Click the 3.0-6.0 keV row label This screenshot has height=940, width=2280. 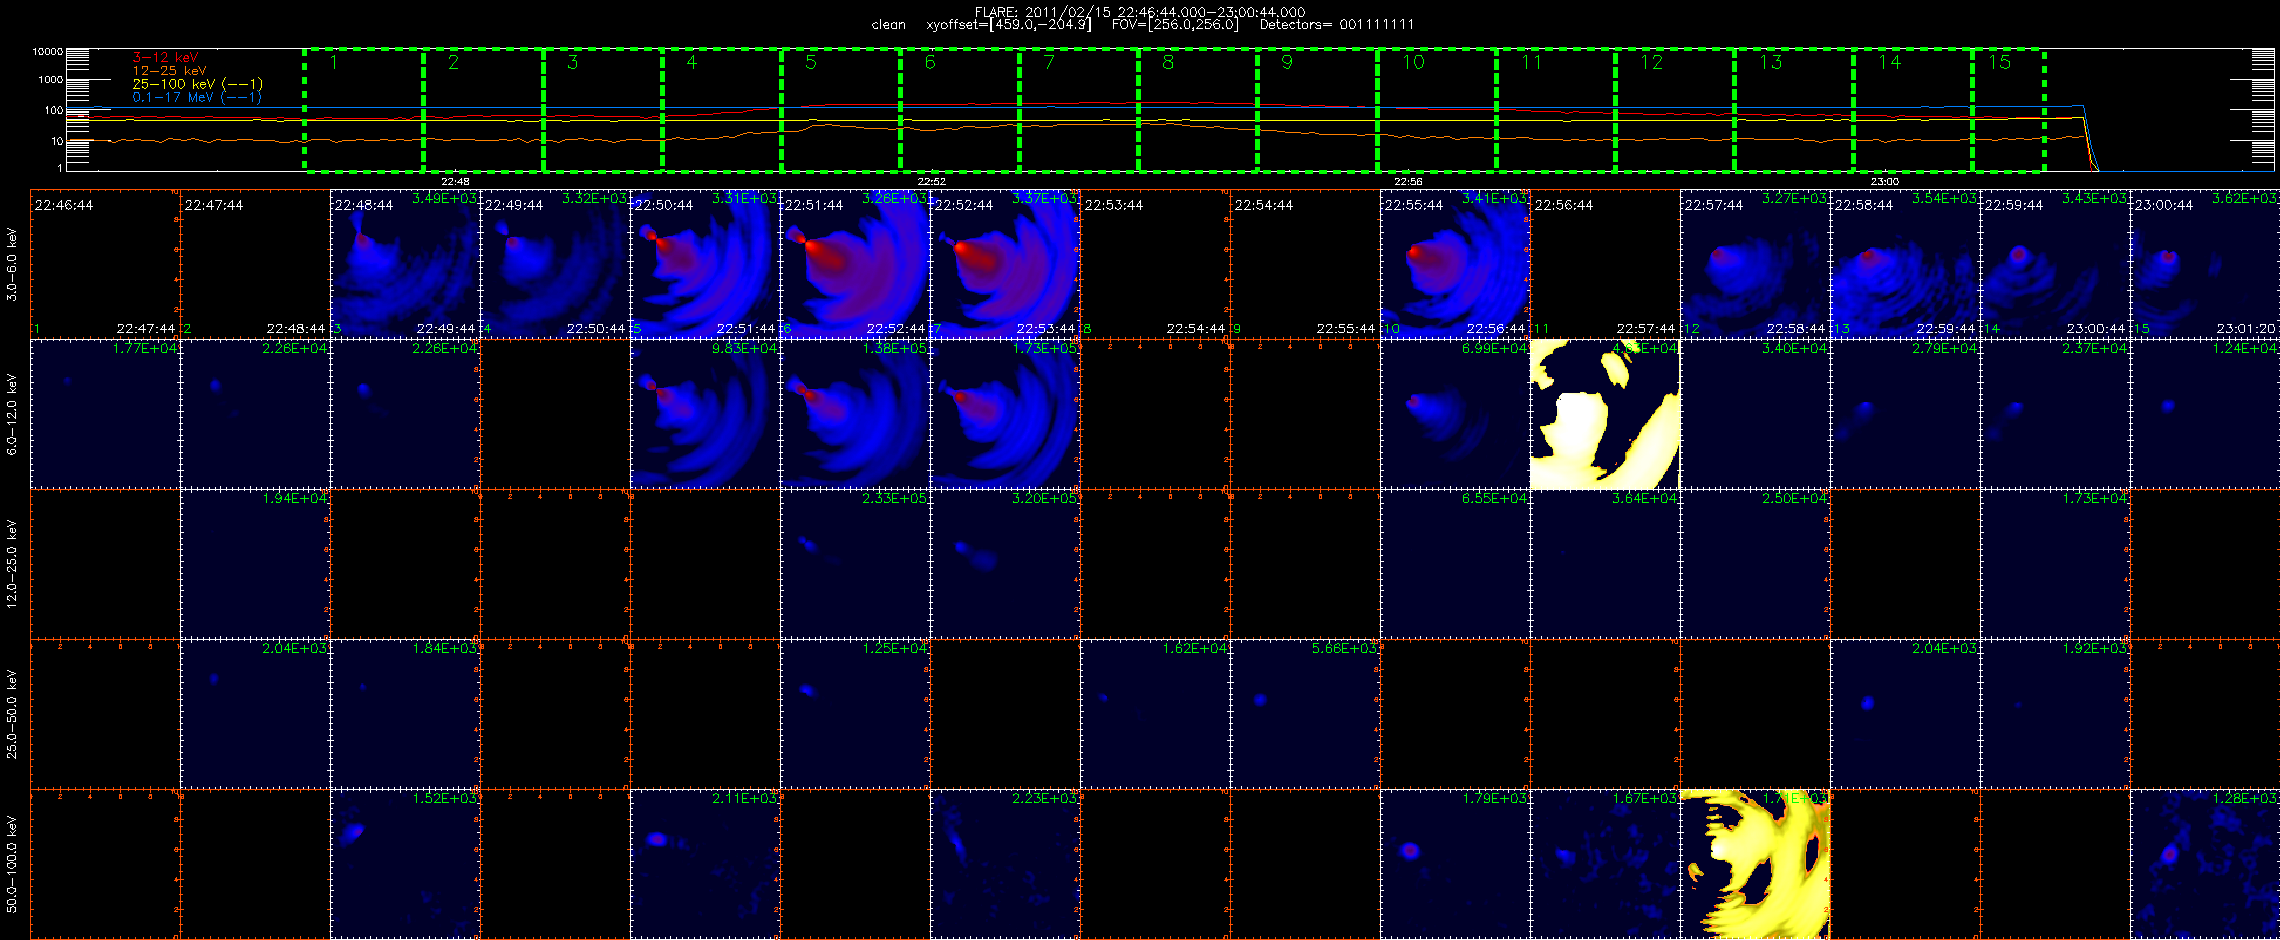tap(12, 264)
